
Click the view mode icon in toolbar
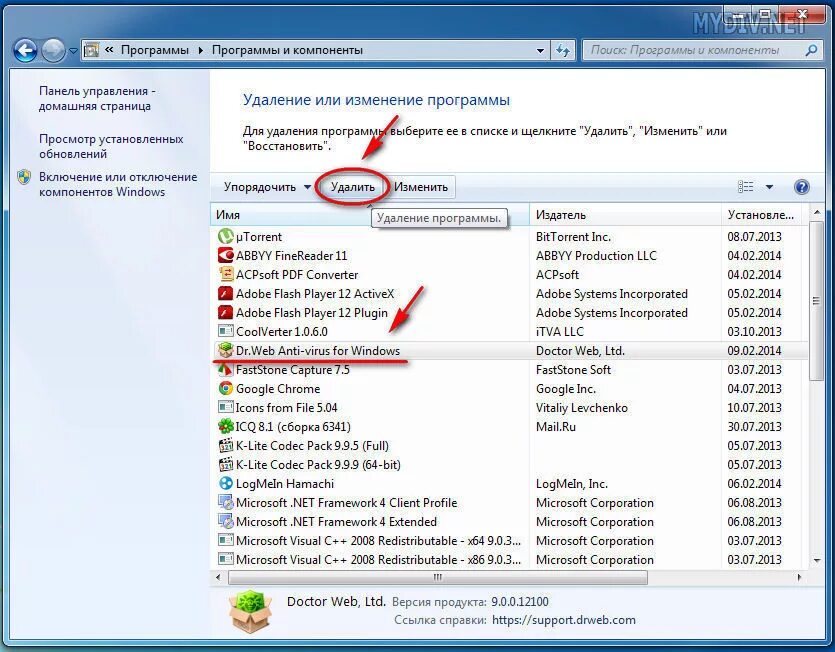click(x=746, y=187)
